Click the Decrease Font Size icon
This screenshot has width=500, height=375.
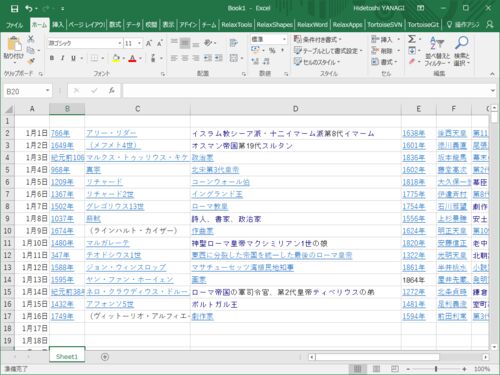160,43
